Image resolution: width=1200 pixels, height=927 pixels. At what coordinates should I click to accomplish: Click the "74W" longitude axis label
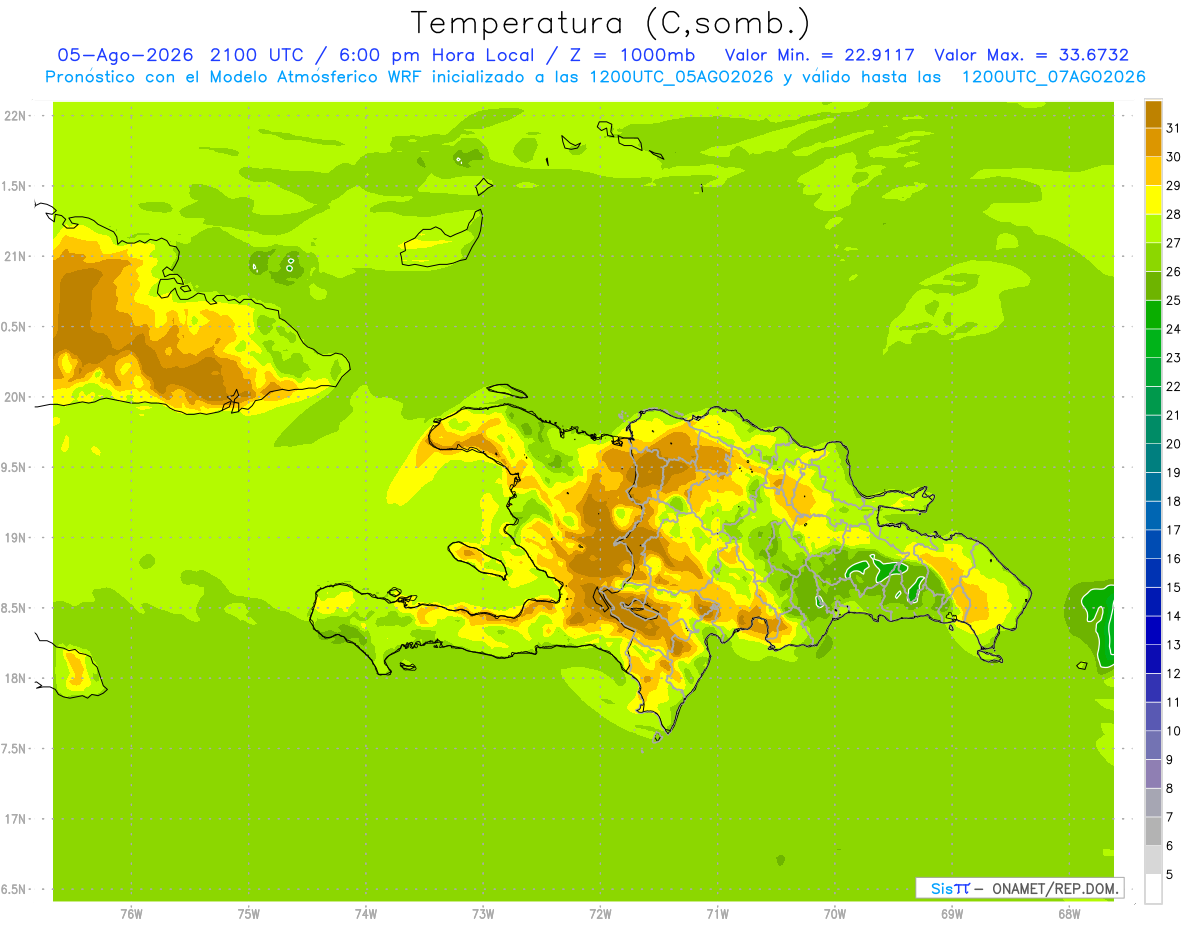coord(366,914)
